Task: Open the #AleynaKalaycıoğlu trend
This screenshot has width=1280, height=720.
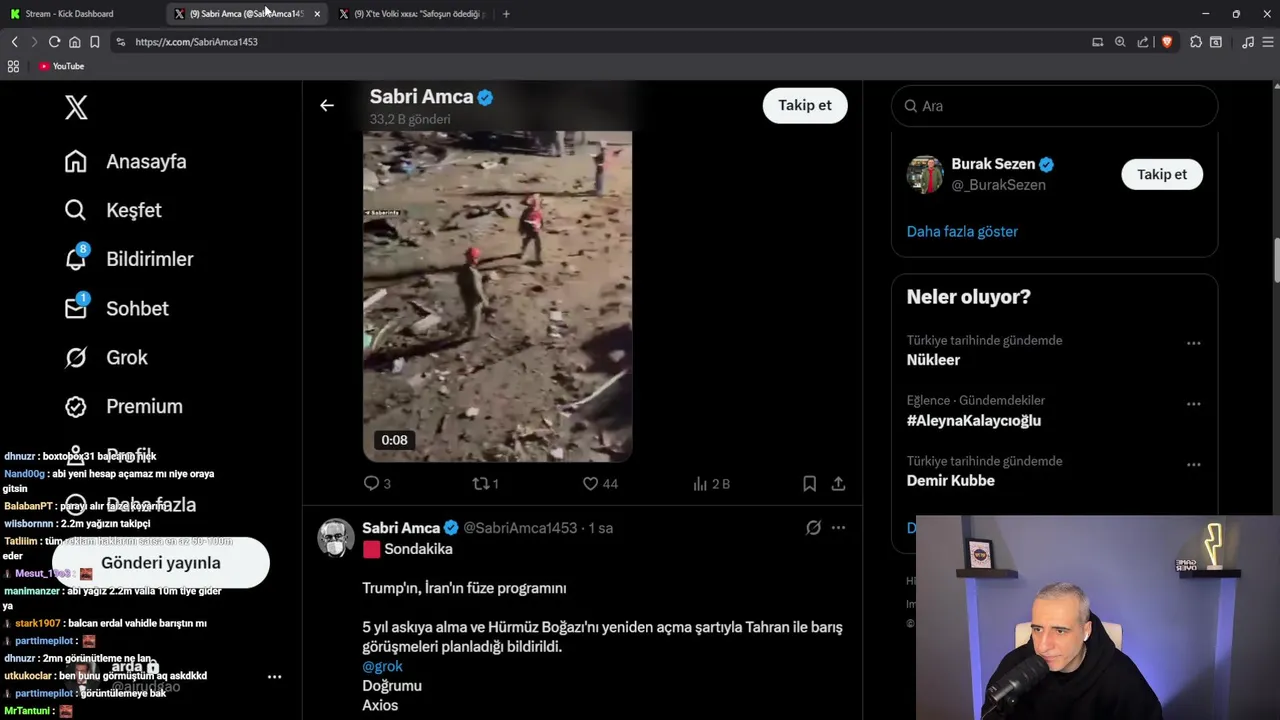Action: pyautogui.click(x=974, y=420)
